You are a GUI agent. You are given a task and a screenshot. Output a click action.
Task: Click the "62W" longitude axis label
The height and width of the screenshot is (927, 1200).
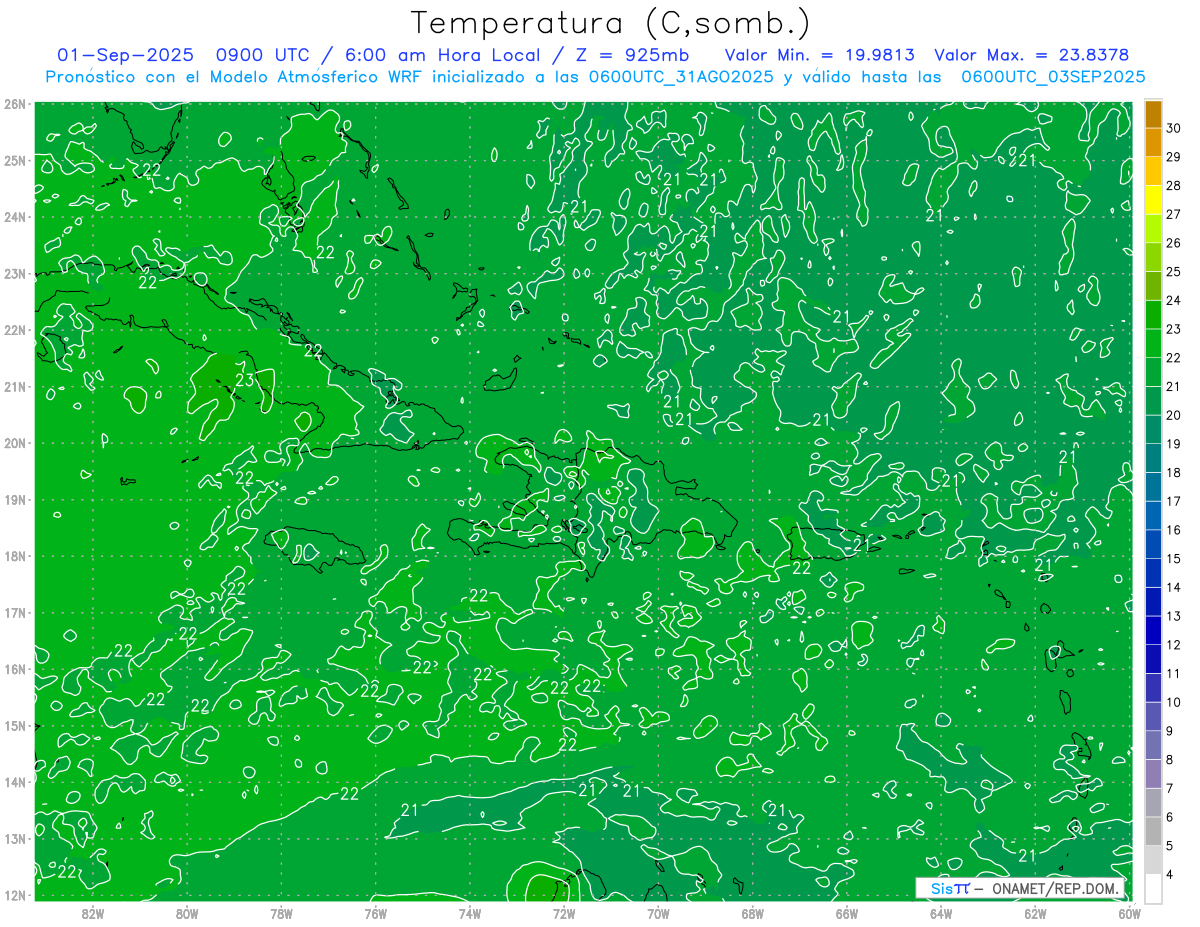pyautogui.click(x=1035, y=912)
